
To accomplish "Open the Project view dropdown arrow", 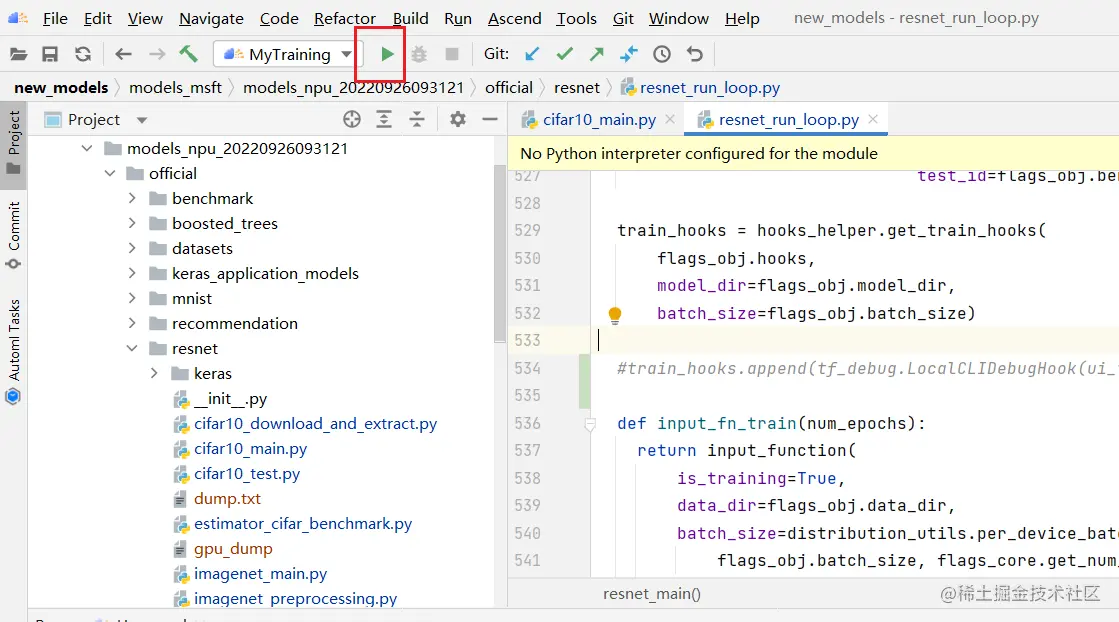I will click(x=142, y=120).
